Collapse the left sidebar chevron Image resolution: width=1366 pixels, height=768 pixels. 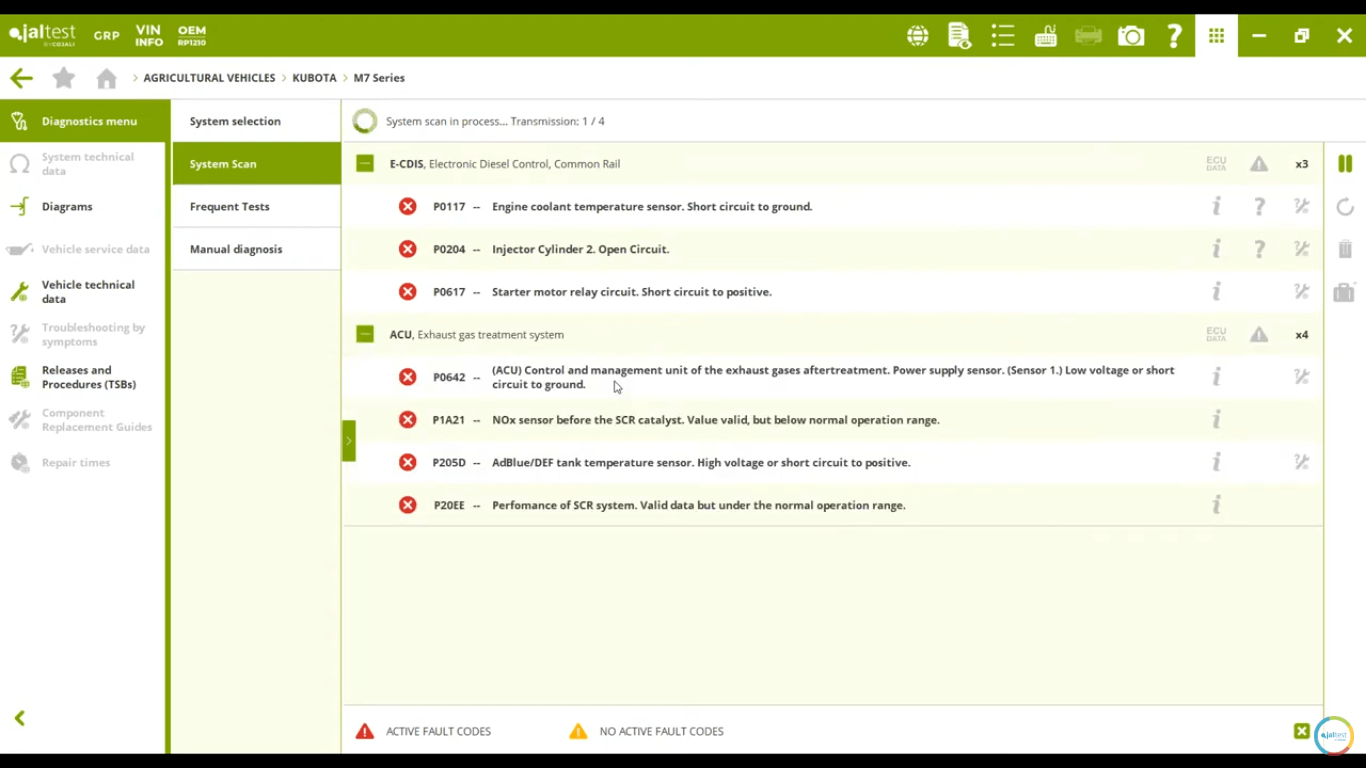pos(20,718)
